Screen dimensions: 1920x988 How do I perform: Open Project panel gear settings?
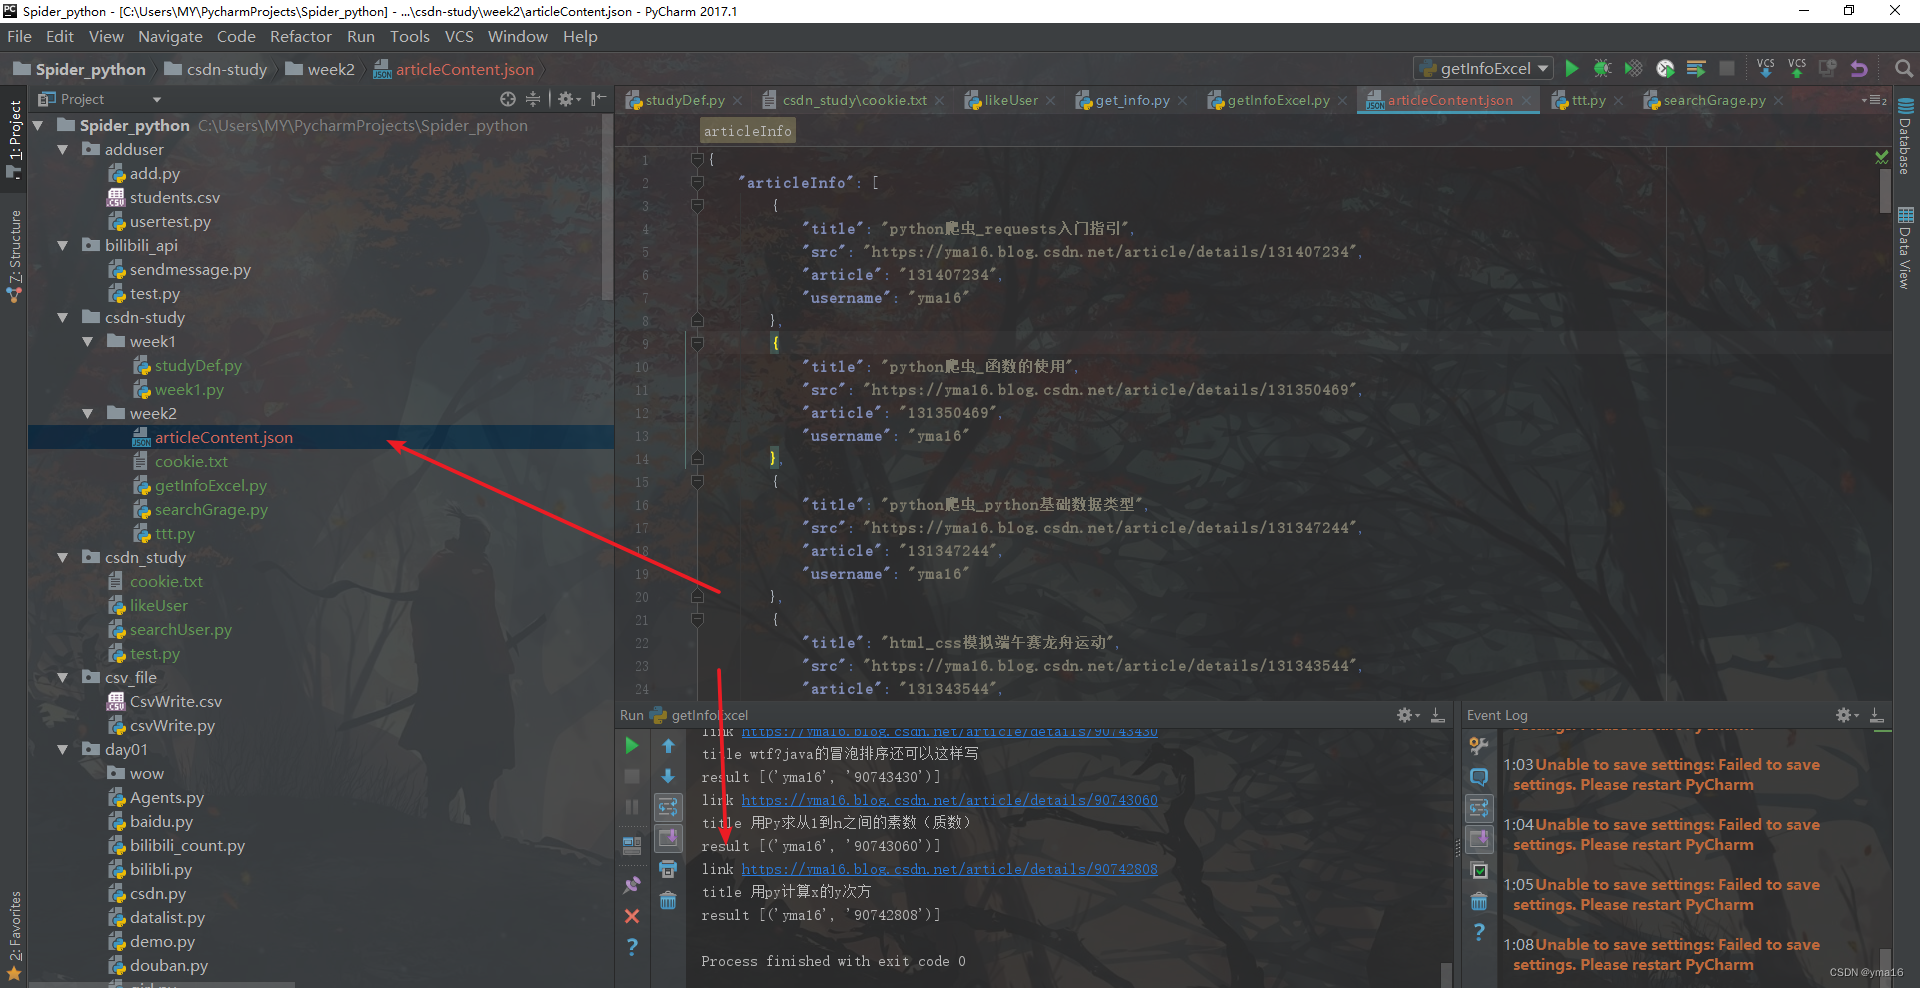click(568, 99)
